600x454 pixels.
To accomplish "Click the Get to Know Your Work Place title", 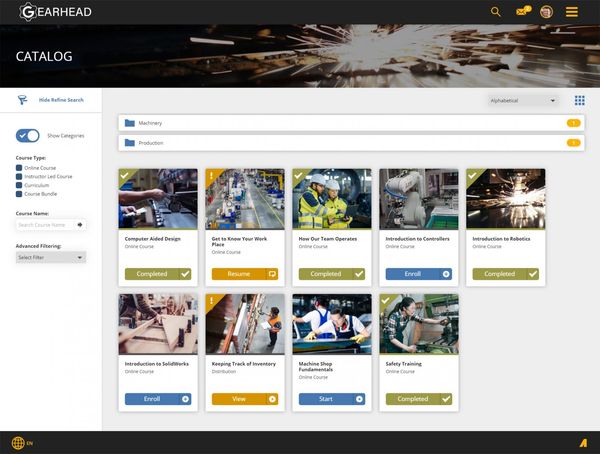I will click(239, 242).
